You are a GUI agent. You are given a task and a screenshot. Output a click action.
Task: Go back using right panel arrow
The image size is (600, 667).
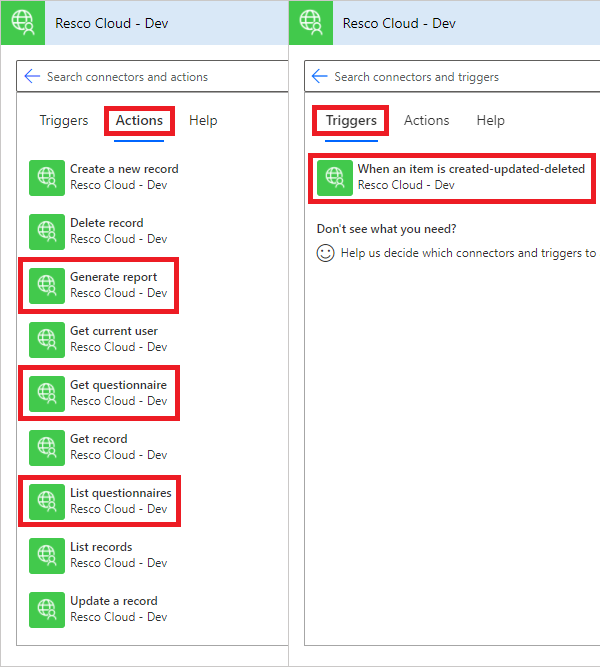pyautogui.click(x=320, y=77)
